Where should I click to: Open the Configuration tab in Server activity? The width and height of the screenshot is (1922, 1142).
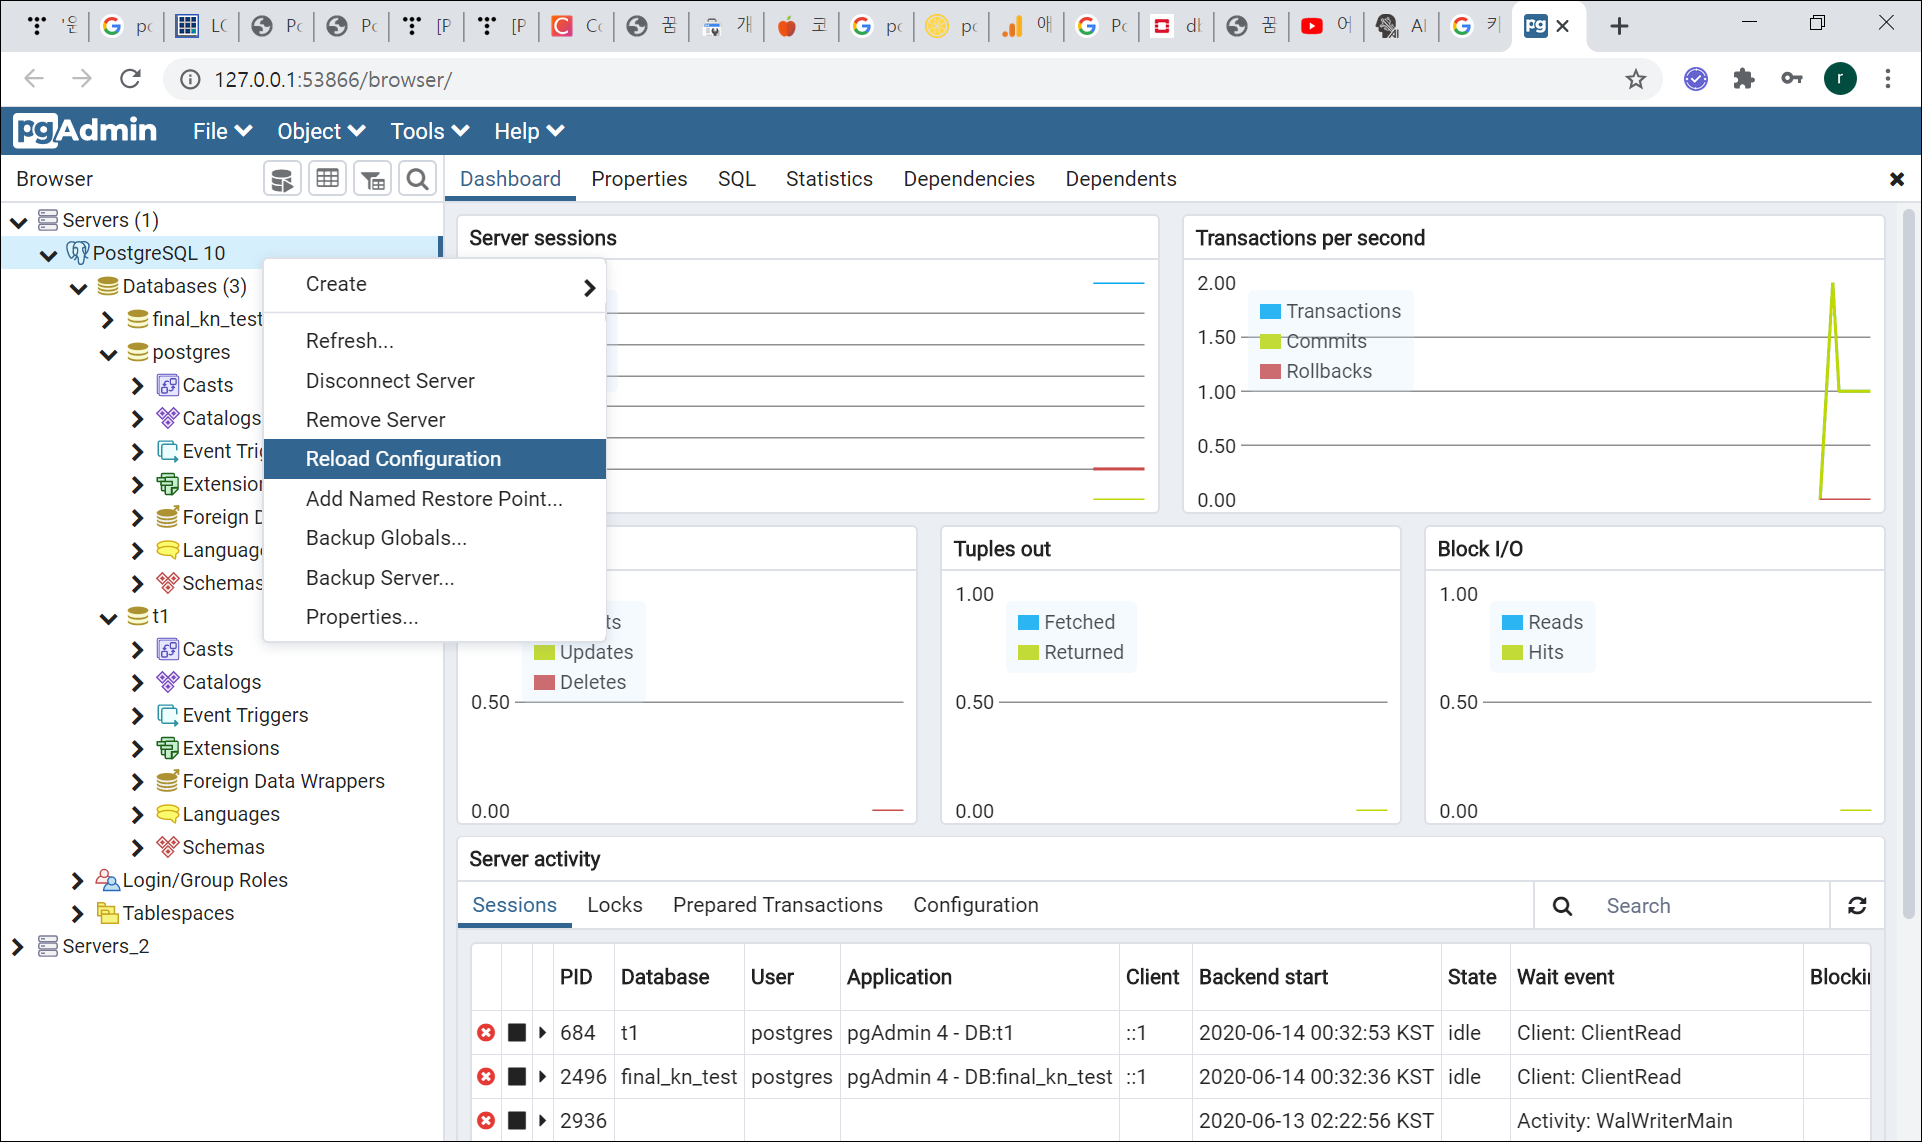(x=976, y=905)
